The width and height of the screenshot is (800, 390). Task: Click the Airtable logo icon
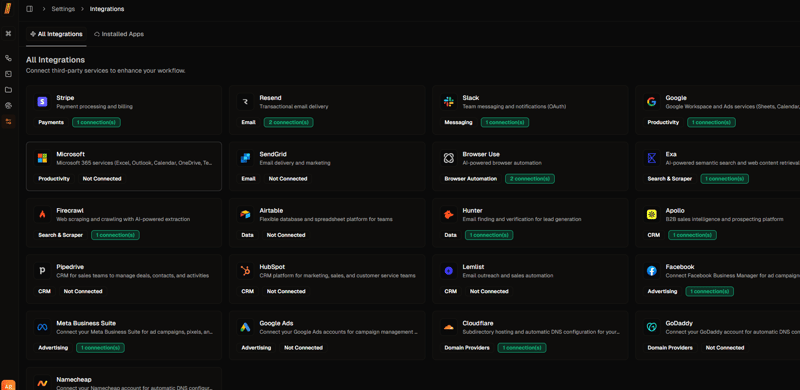click(x=245, y=215)
